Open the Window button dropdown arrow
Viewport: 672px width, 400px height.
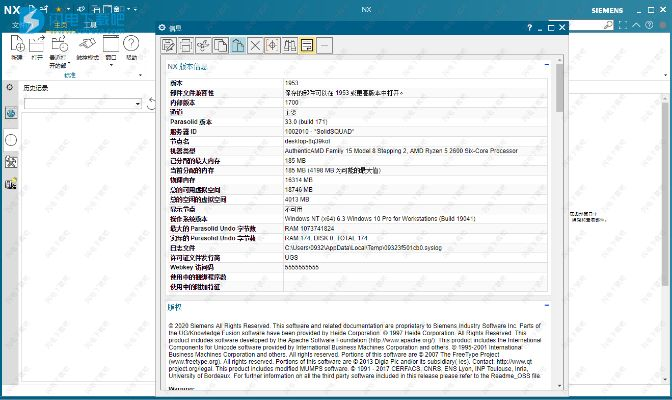[111, 65]
